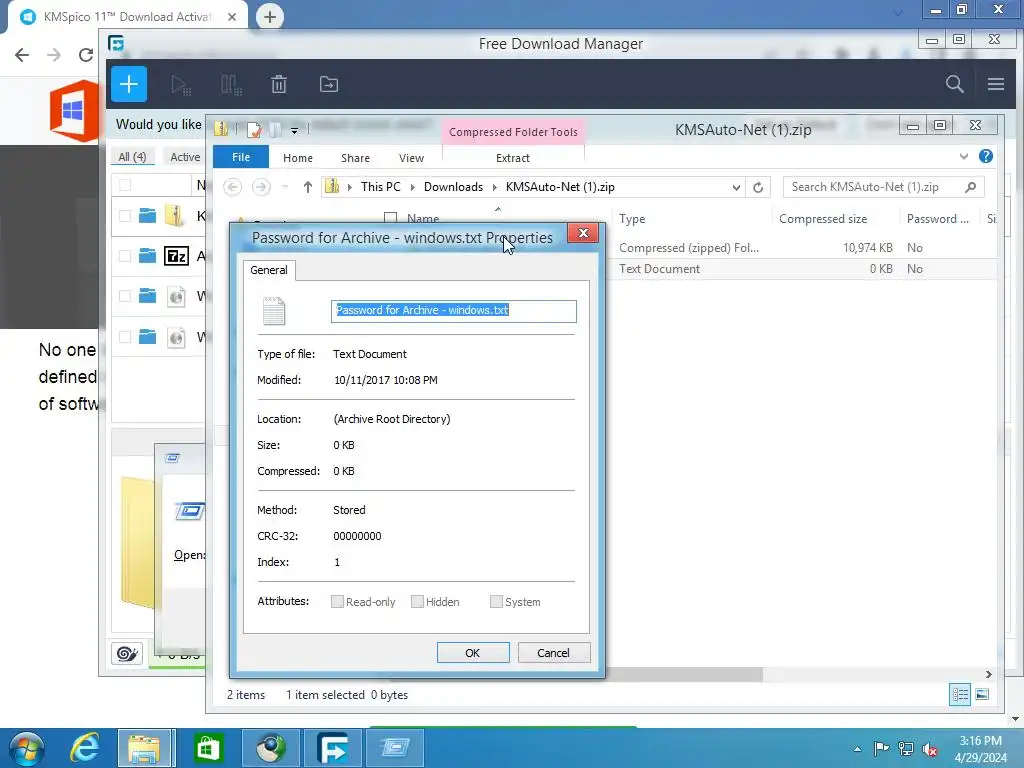Screen dimensions: 1024x768
Task: Expand the ribbon with the chevron near help
Action: [x=964, y=156]
